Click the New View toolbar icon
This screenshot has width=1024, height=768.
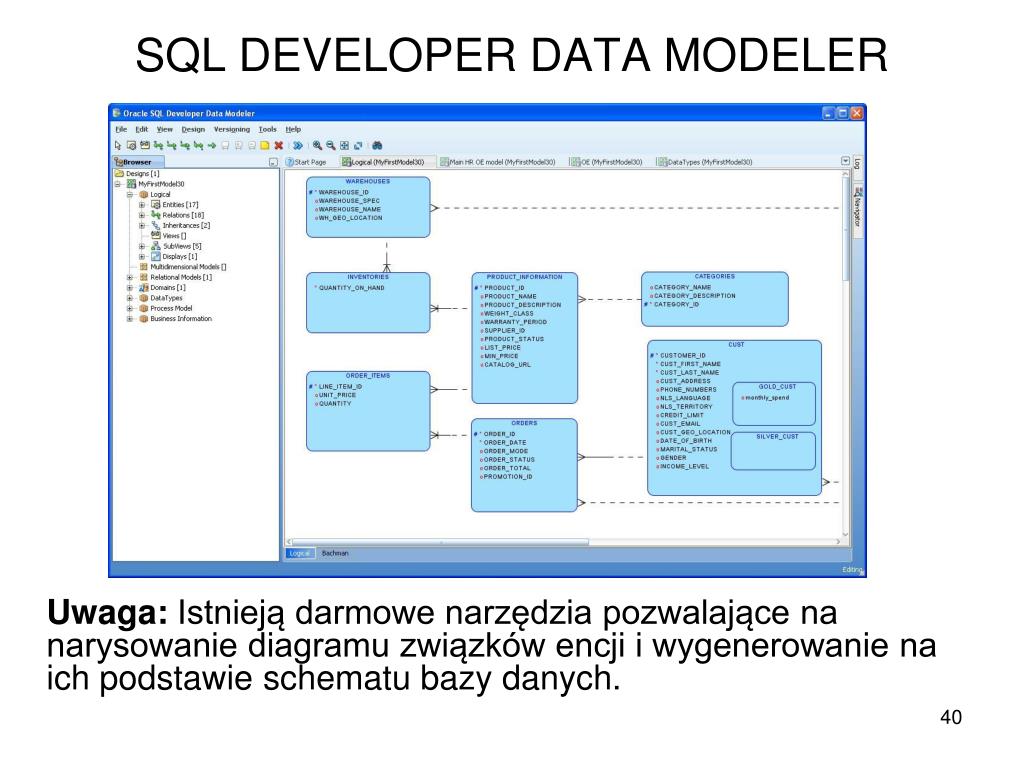point(145,145)
